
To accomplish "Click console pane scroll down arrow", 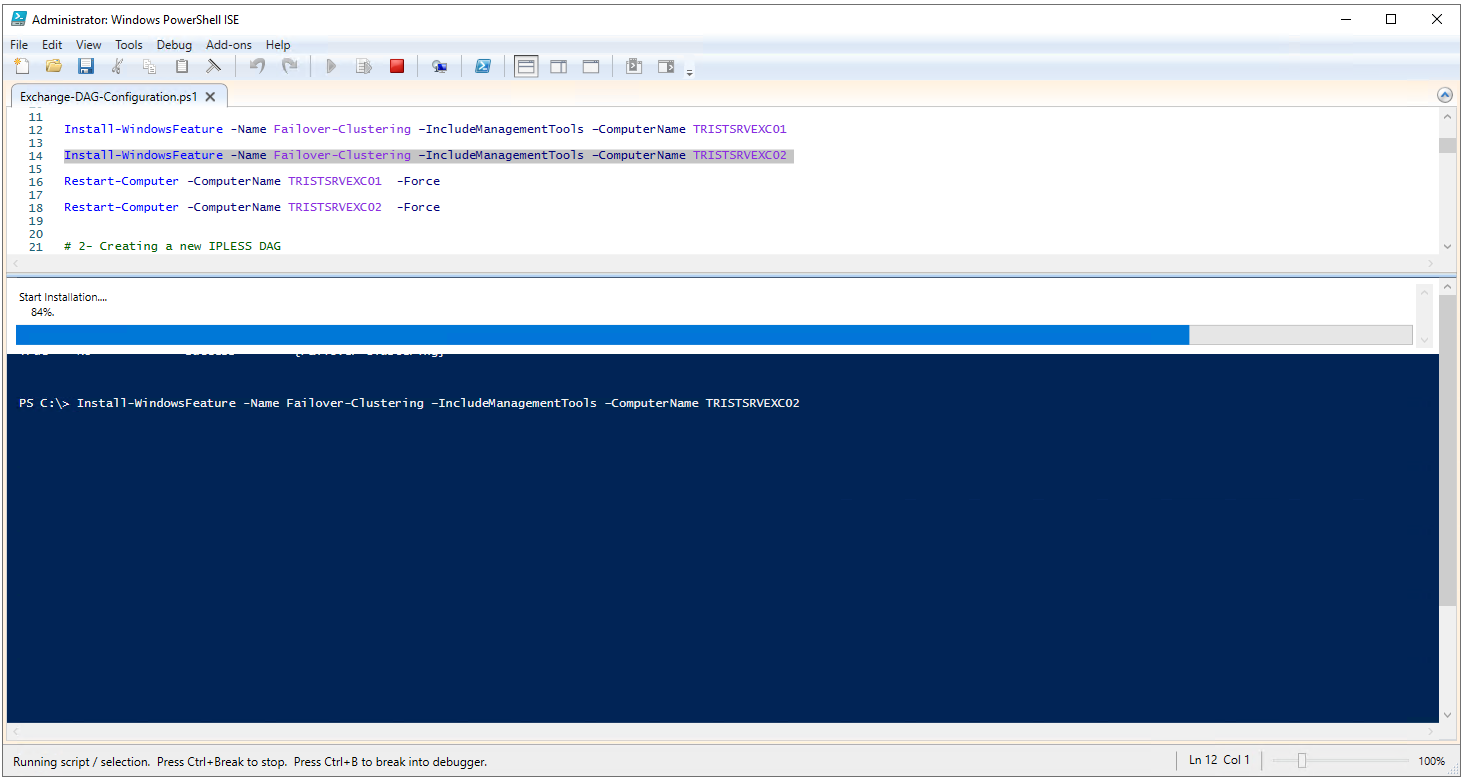I will tap(1447, 714).
